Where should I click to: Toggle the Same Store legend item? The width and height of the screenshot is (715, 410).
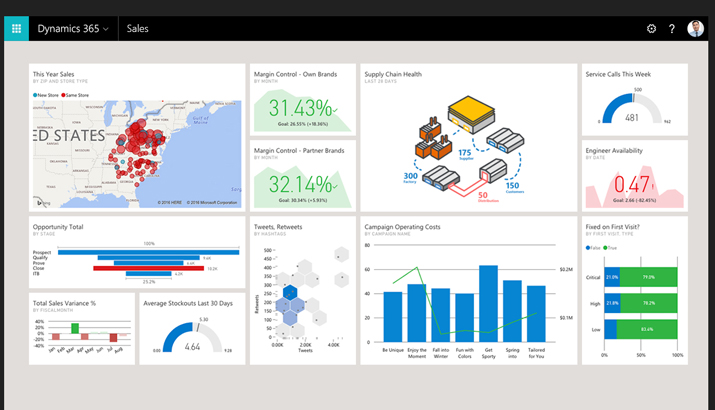click(x=75, y=95)
